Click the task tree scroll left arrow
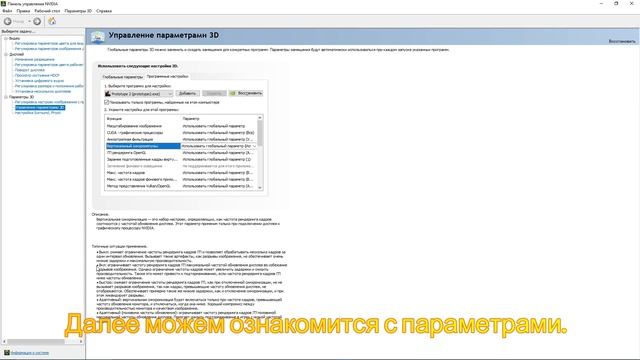This screenshot has width=640, height=360. pyautogui.click(x=4, y=341)
